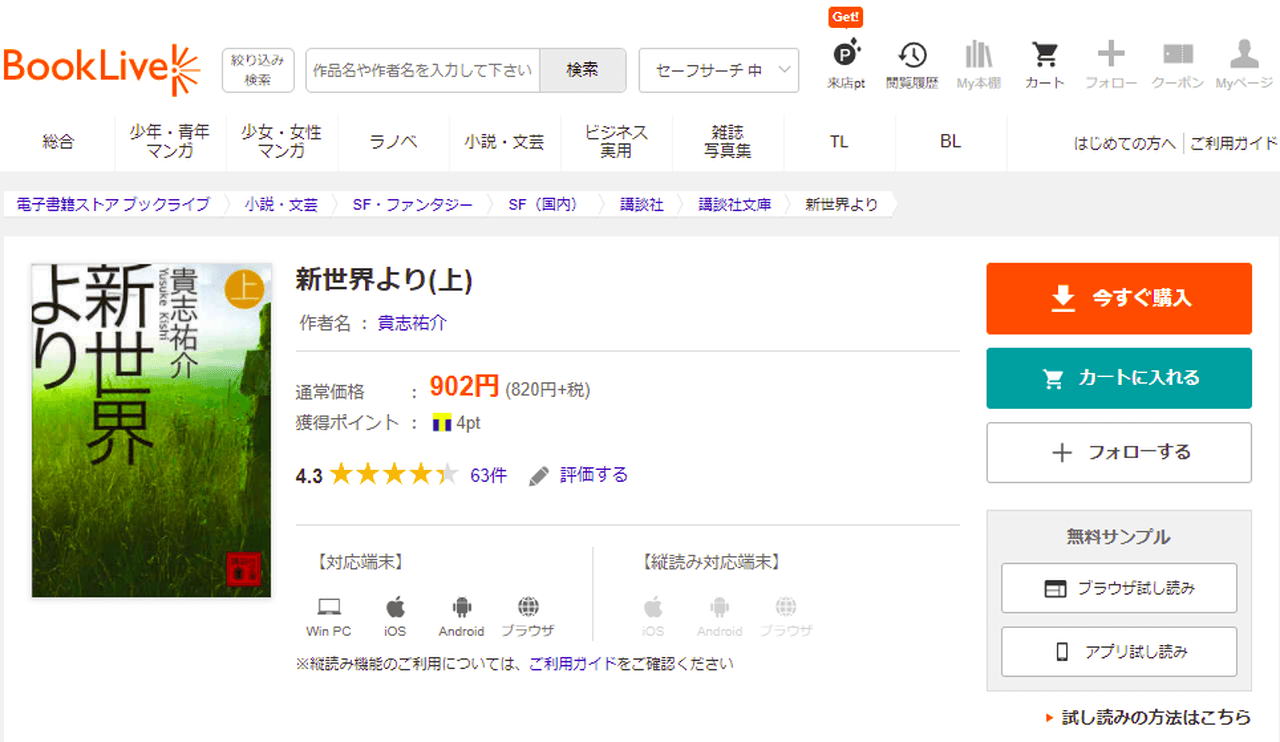
Task: Open the カート shopping cart icon
Action: (x=1044, y=65)
